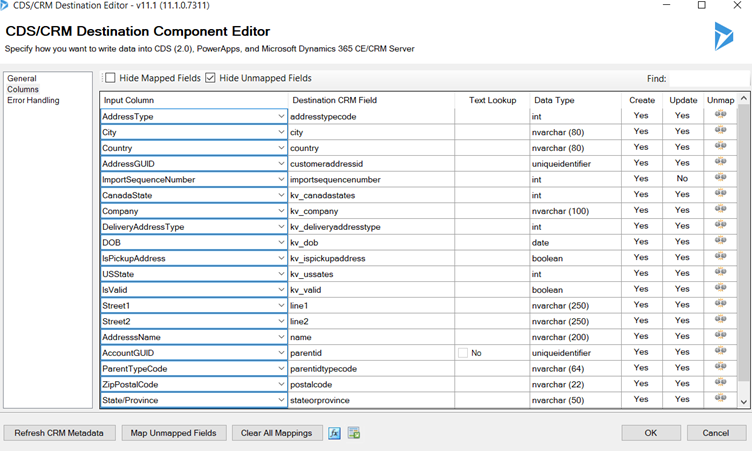Click the Clear All Mappings button
The height and width of the screenshot is (451, 752).
(276, 433)
